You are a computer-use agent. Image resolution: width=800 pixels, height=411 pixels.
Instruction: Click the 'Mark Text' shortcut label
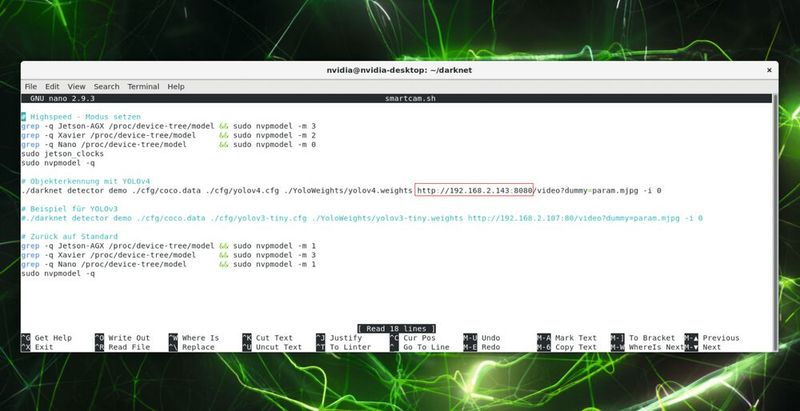[x=576, y=338]
